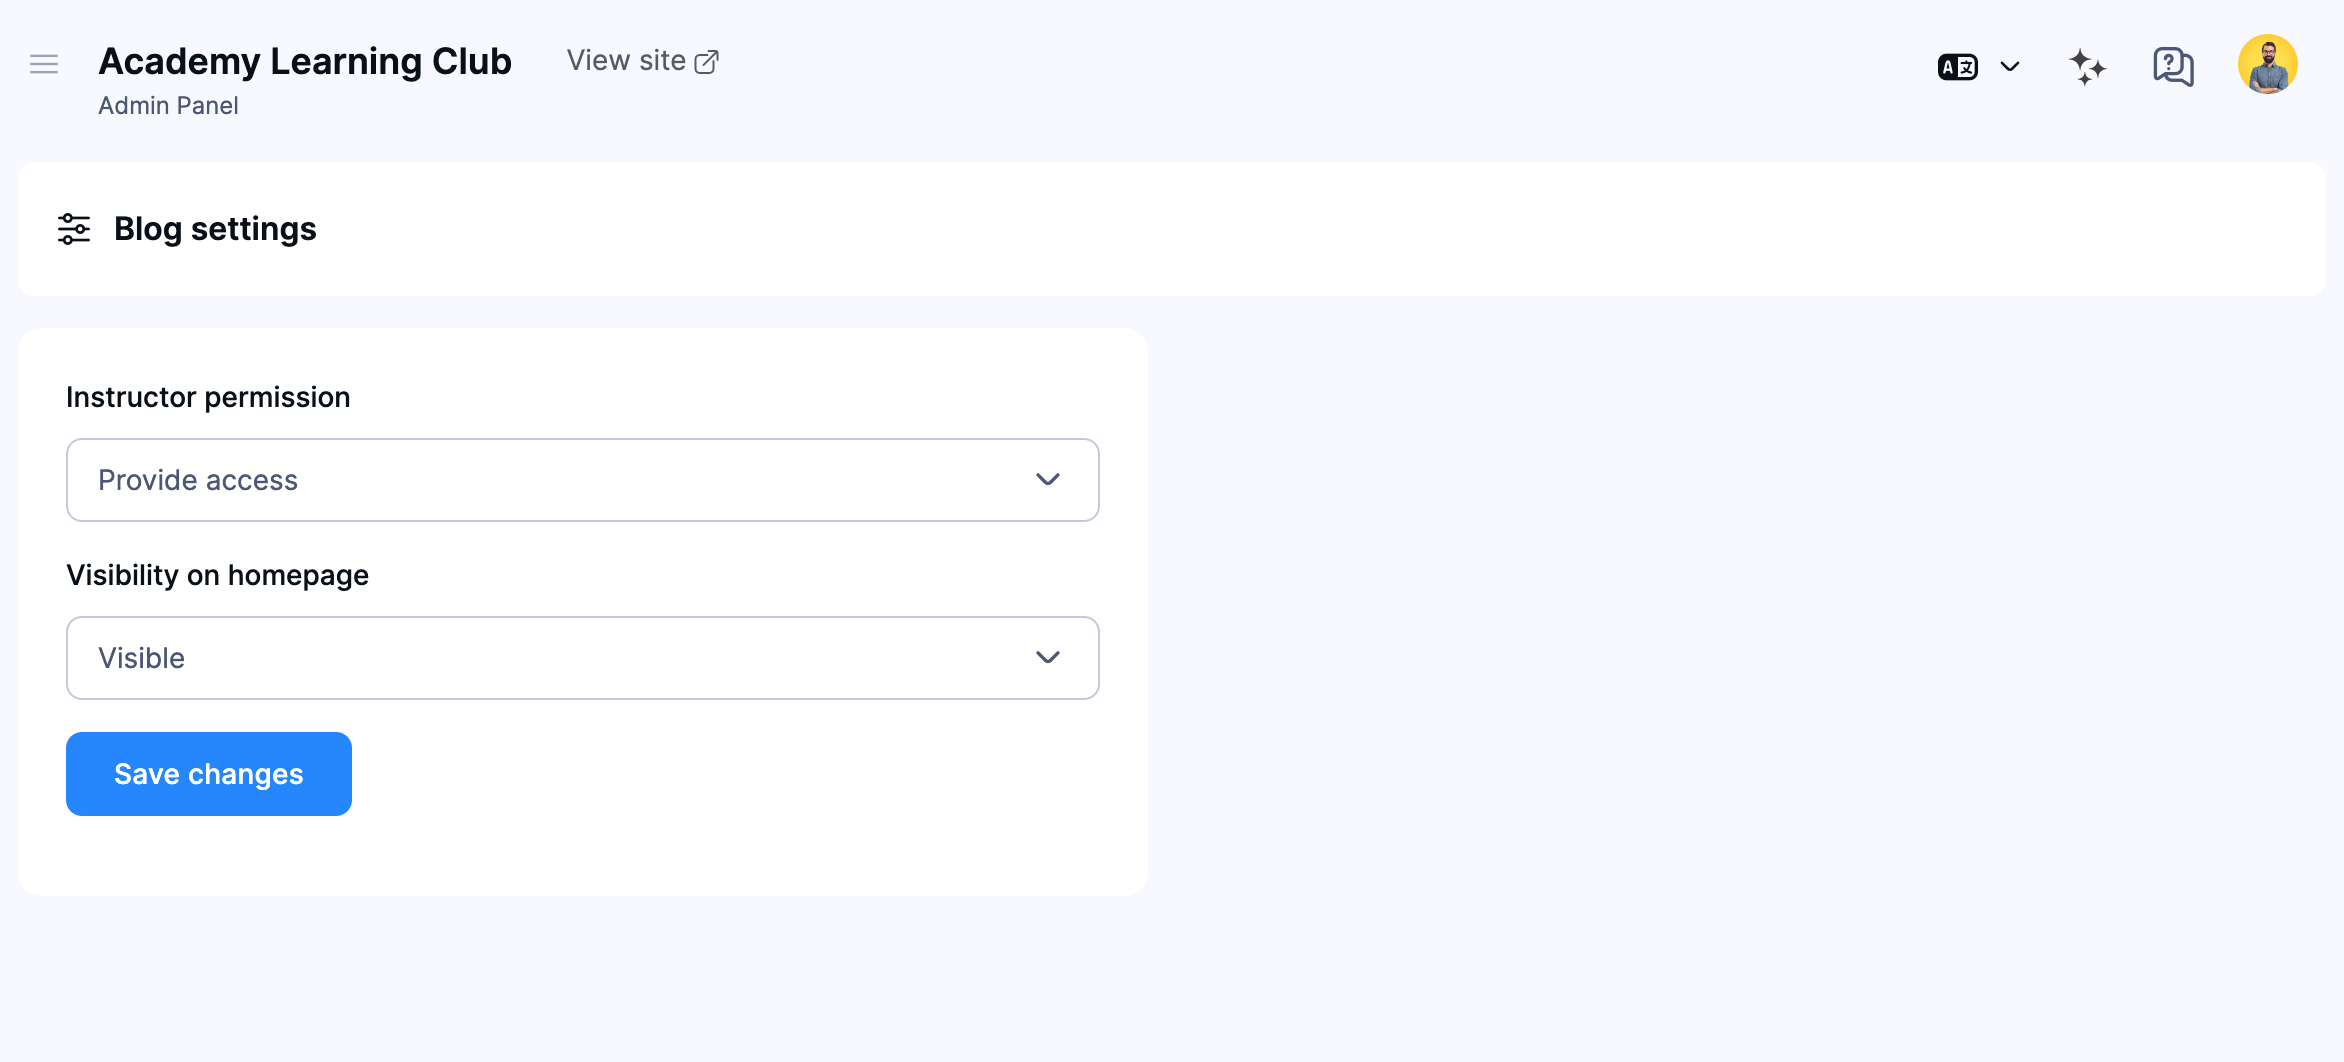Click the Academy Learning Club title
Screen dimensions: 2344x1062
pos(304,60)
